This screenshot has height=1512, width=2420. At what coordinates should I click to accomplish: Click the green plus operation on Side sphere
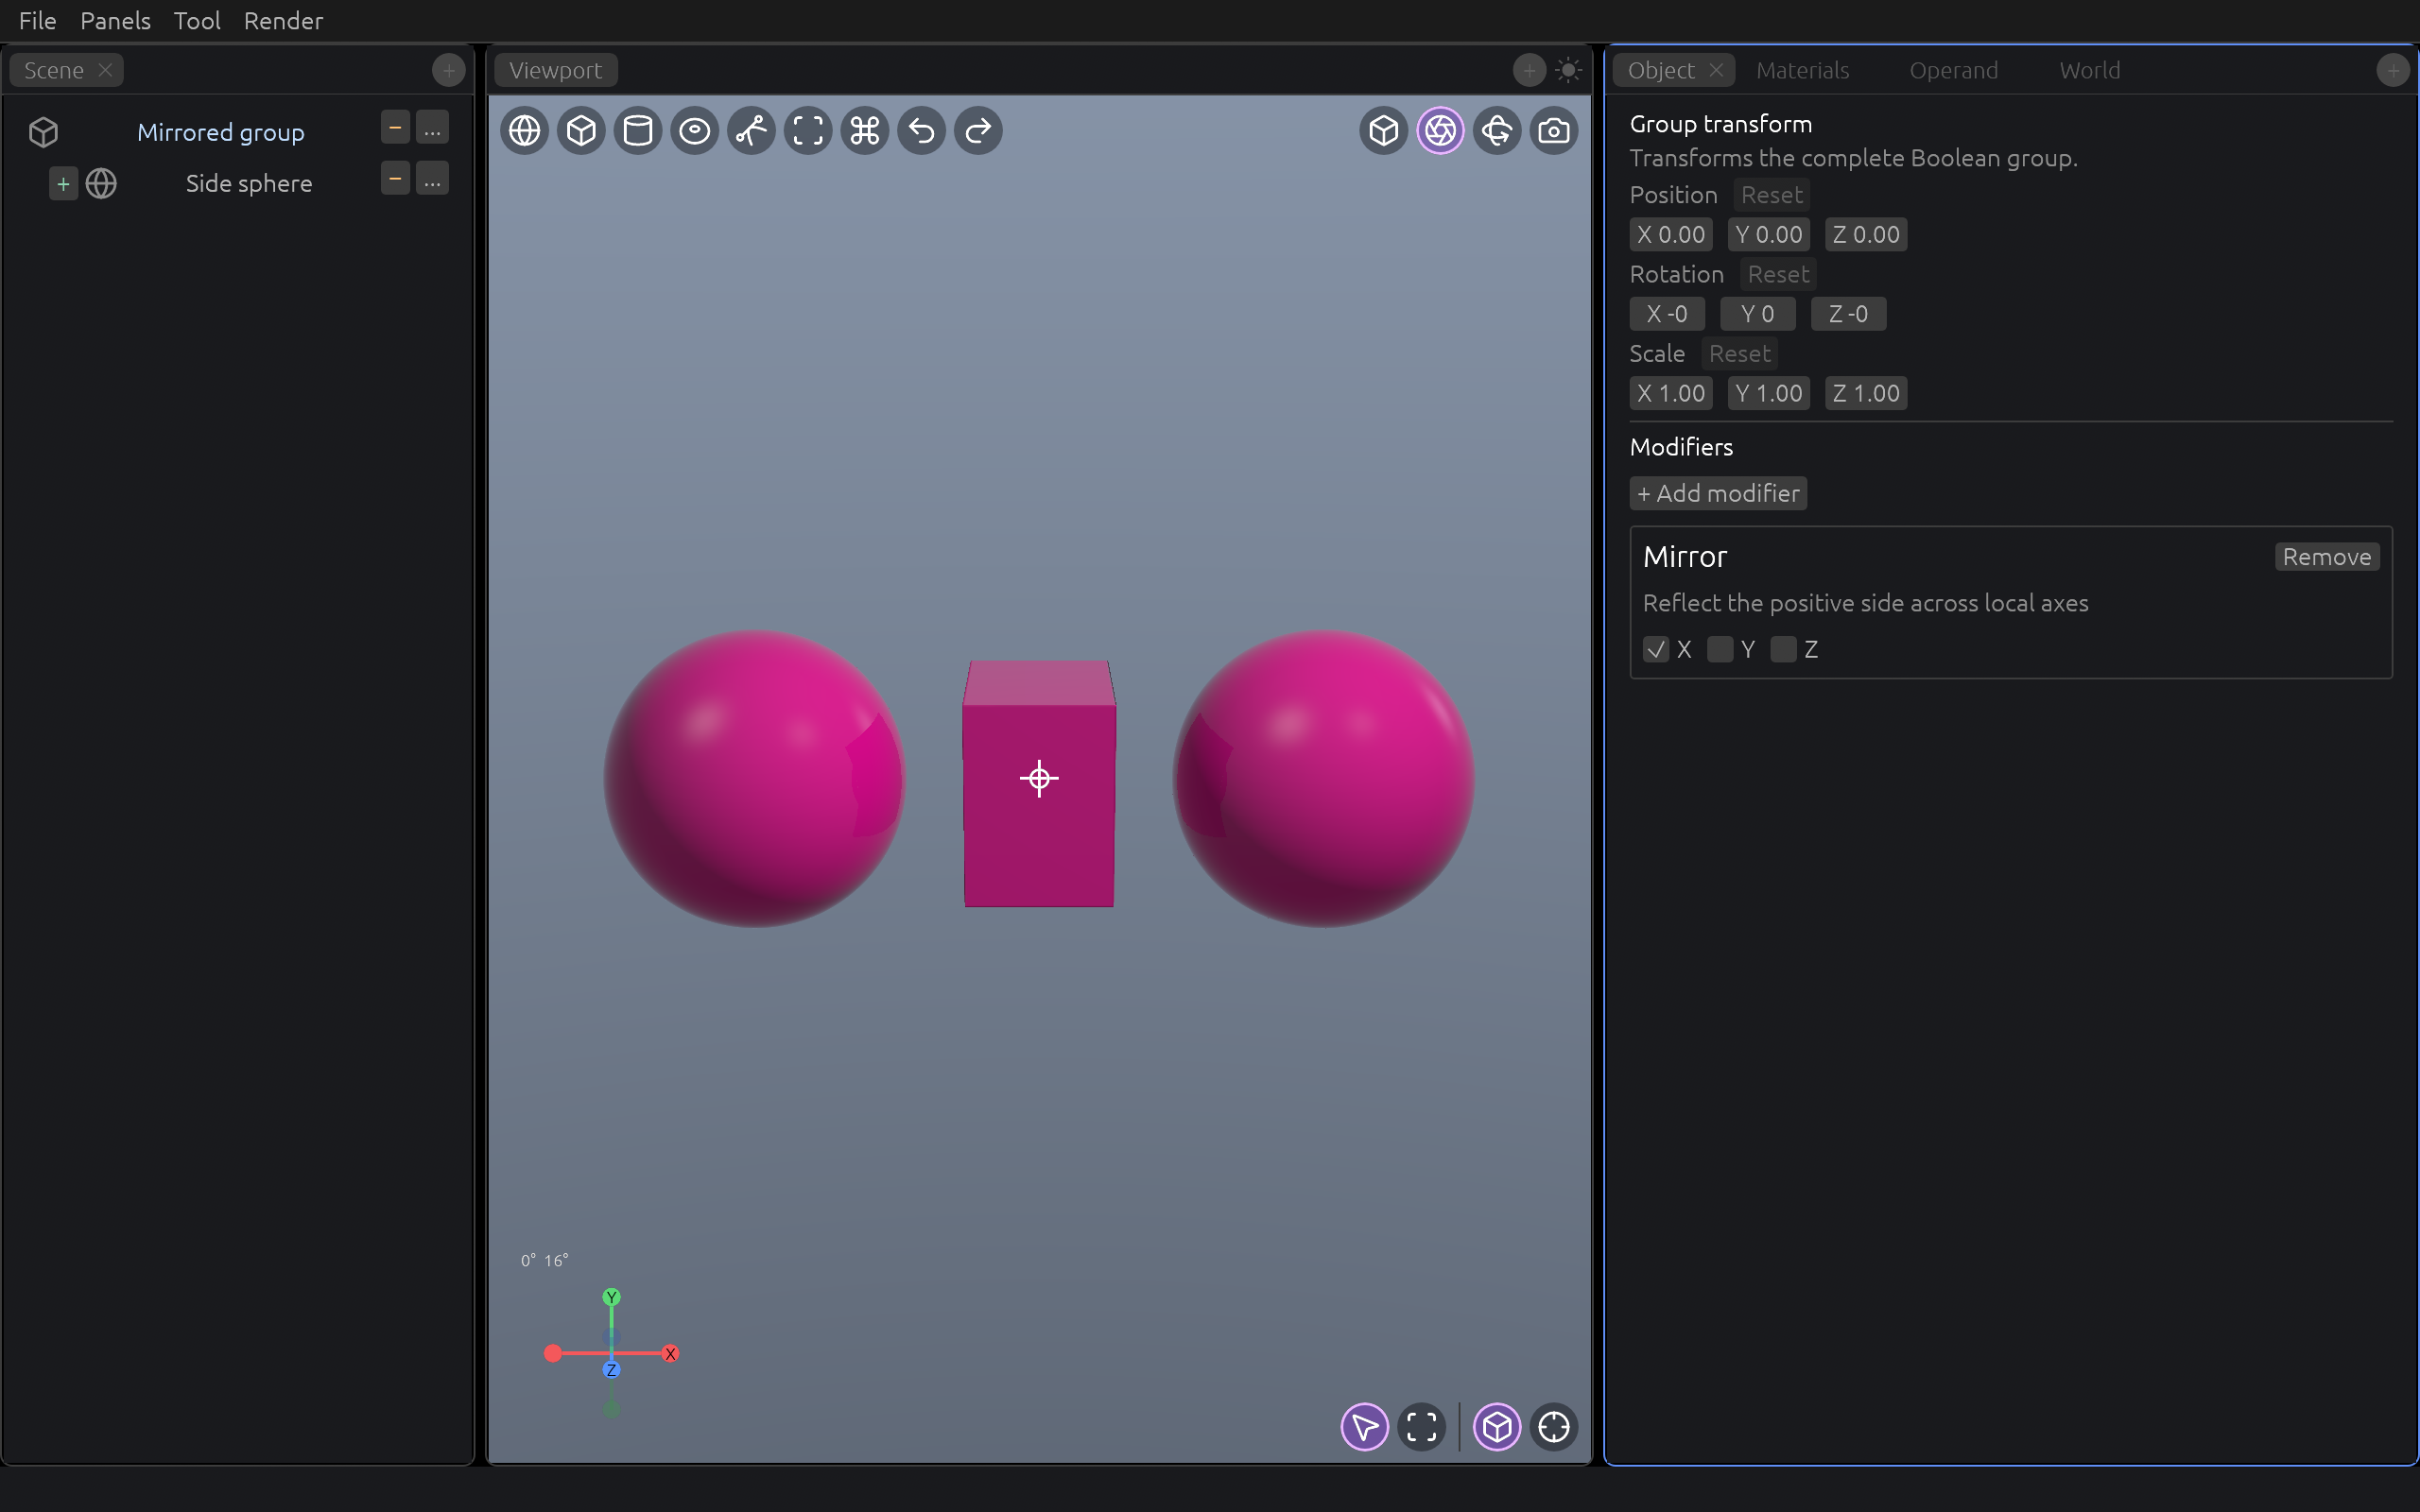[63, 184]
